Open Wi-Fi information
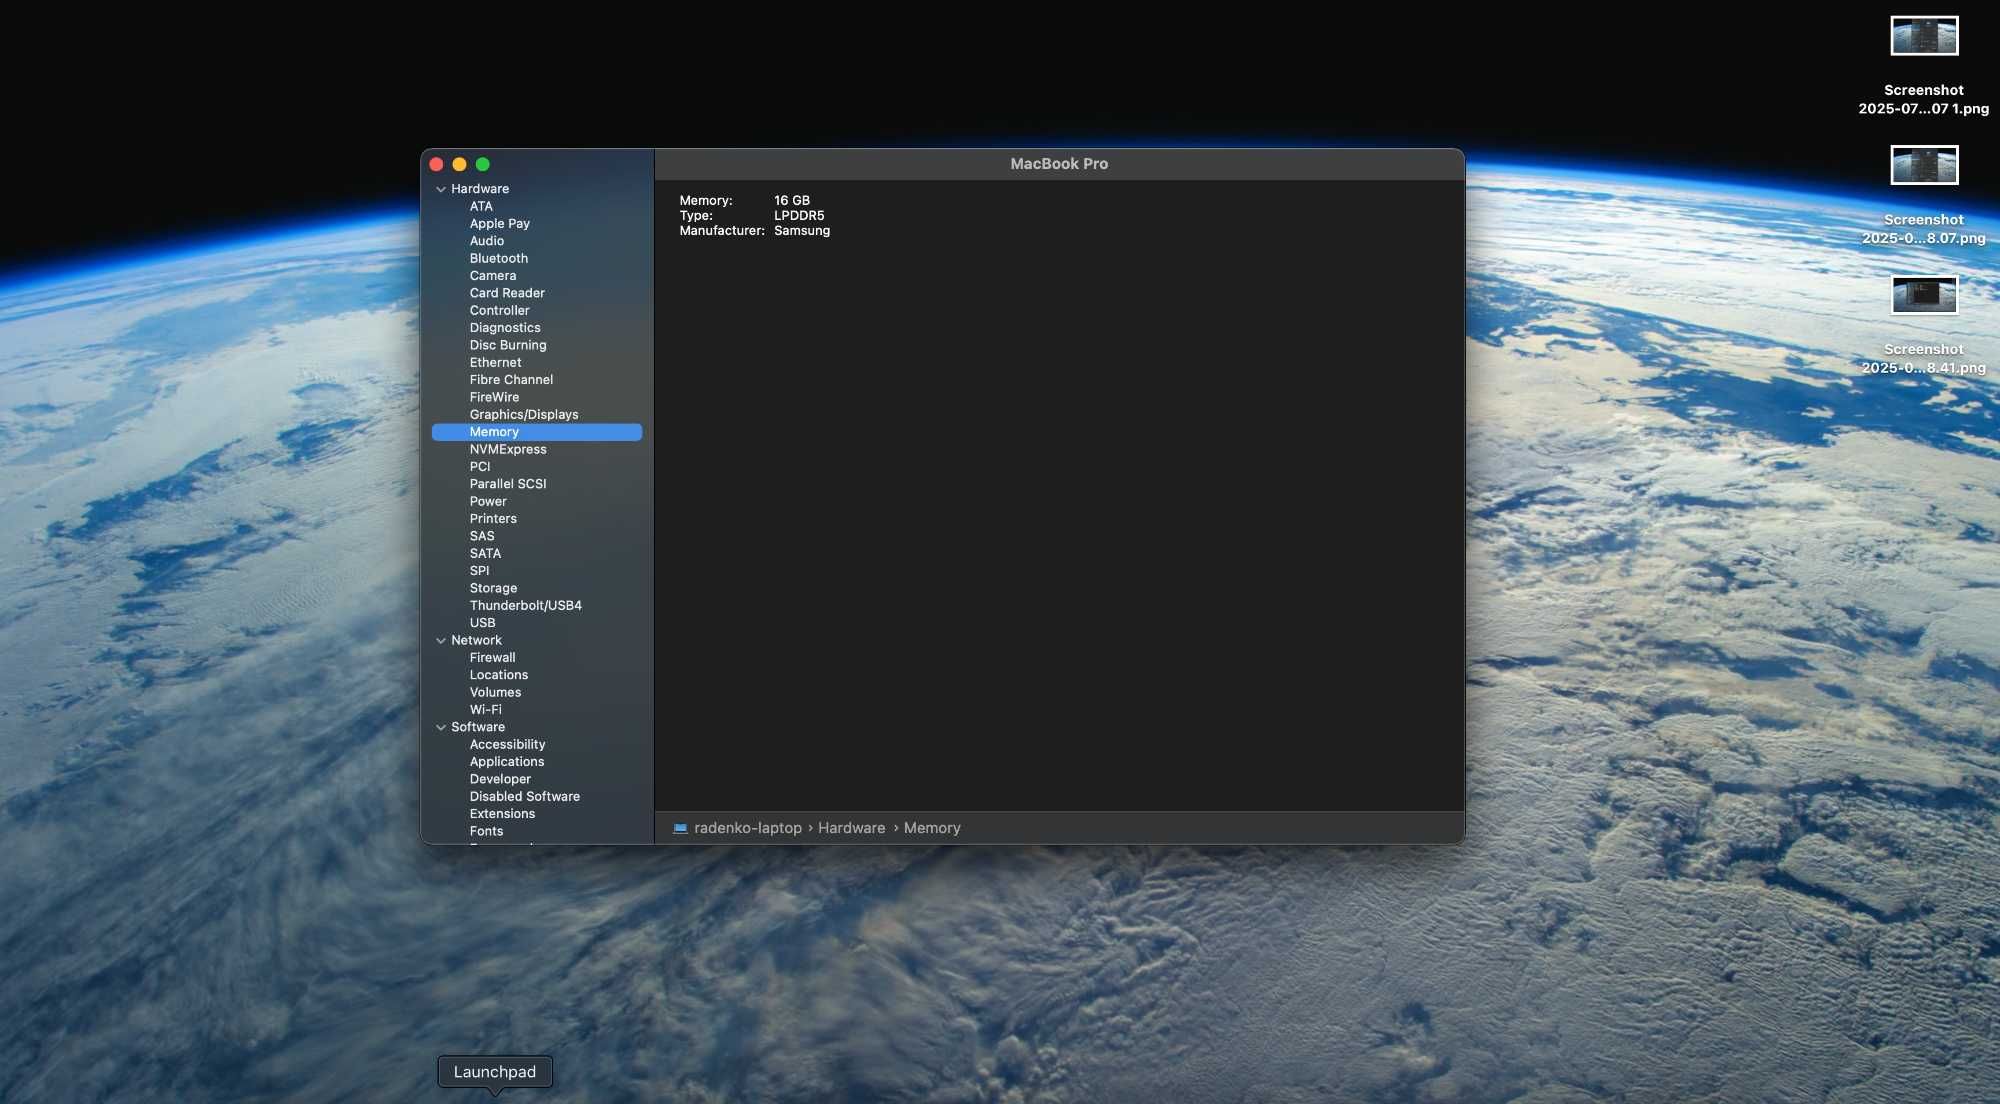The image size is (2000, 1104). (x=486, y=710)
